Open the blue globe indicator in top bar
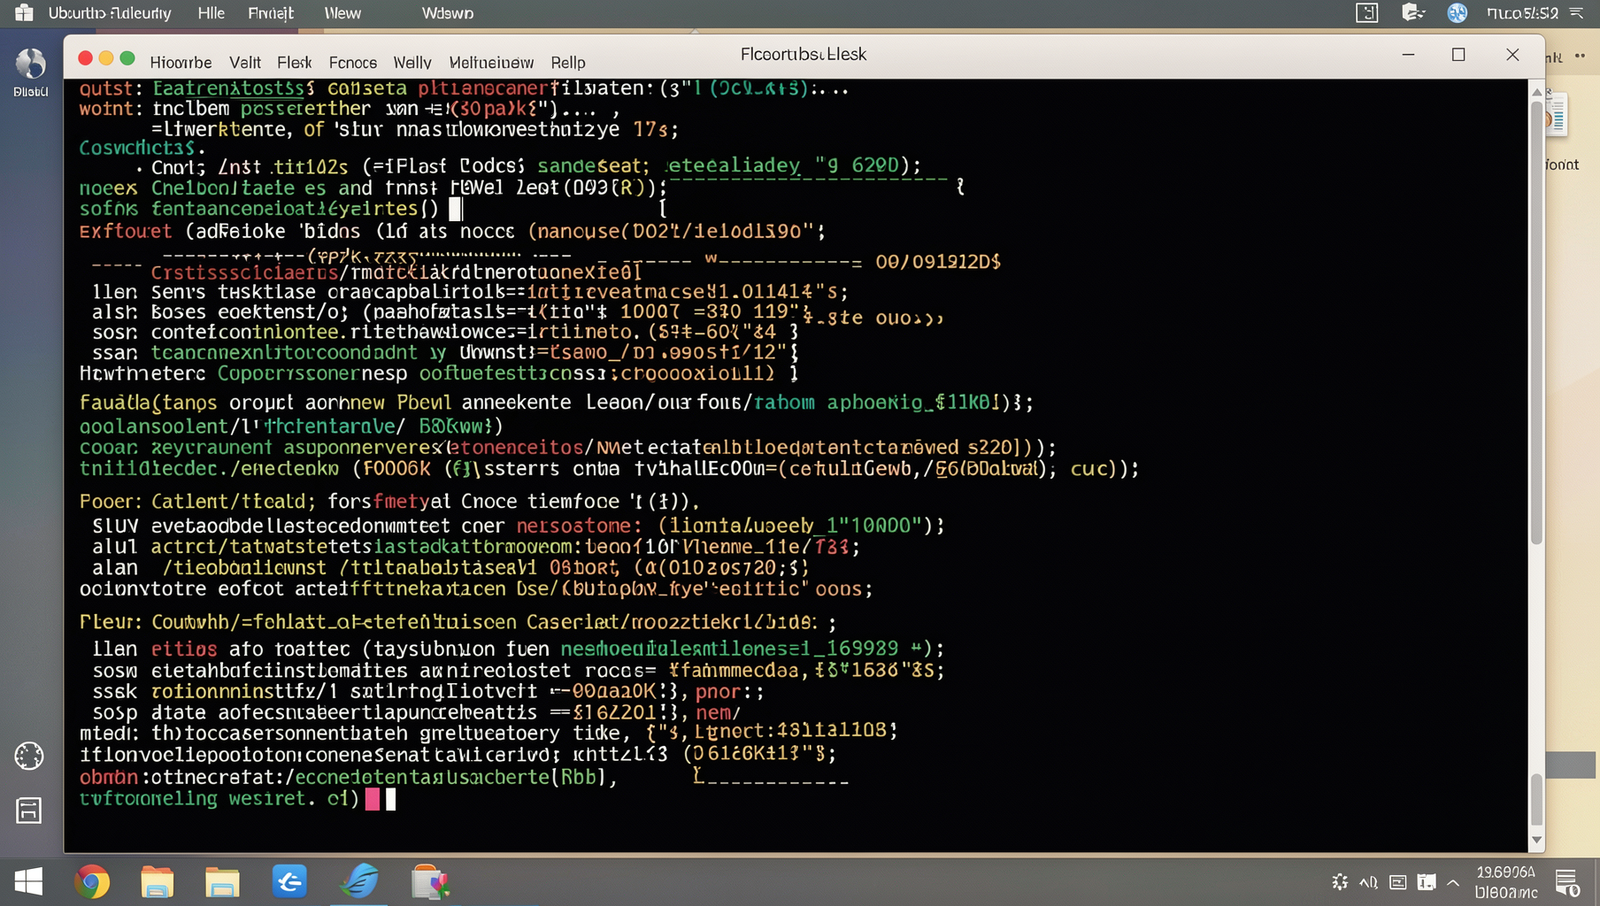The height and width of the screenshot is (906, 1600). pyautogui.click(x=1457, y=13)
